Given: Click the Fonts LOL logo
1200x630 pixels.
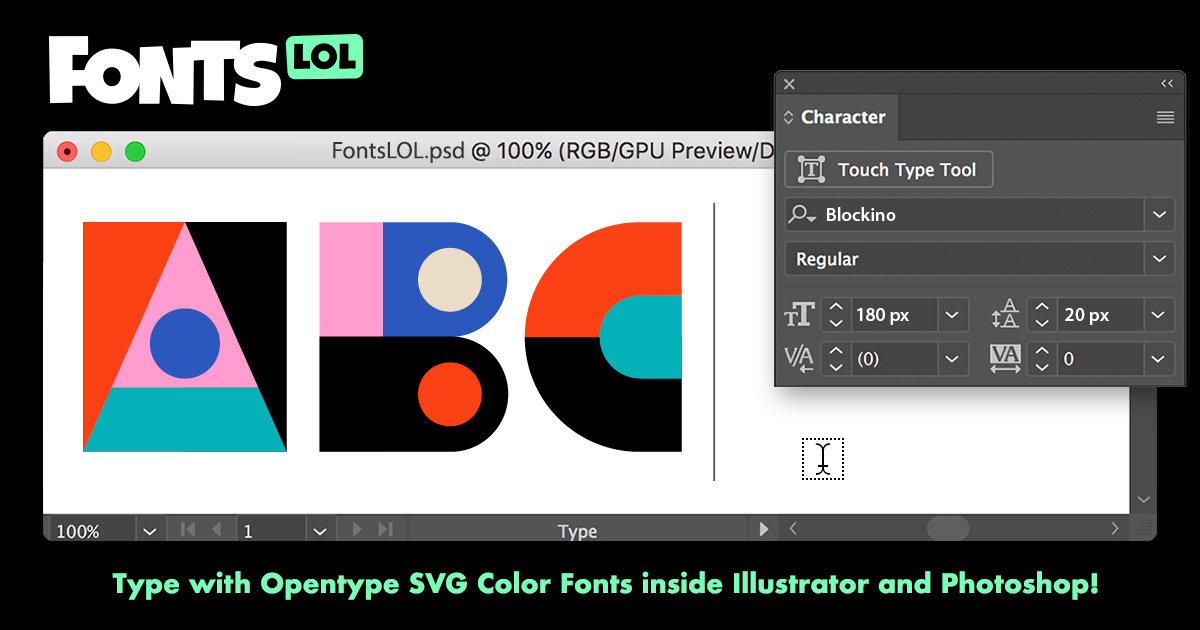Looking at the screenshot, I should tap(205, 70).
